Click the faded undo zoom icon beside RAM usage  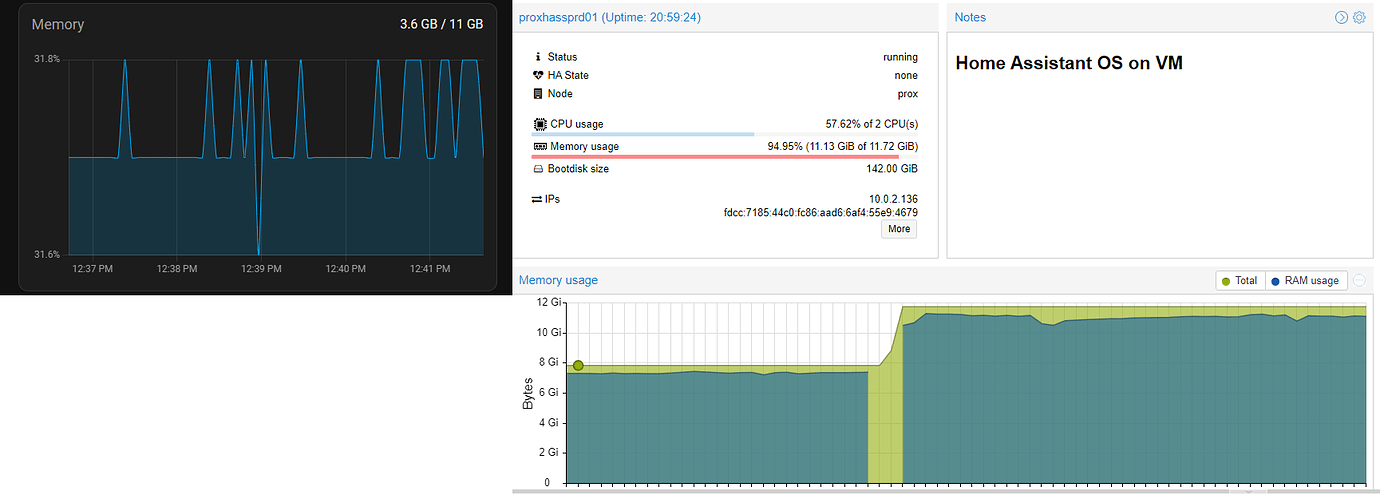[1359, 281]
